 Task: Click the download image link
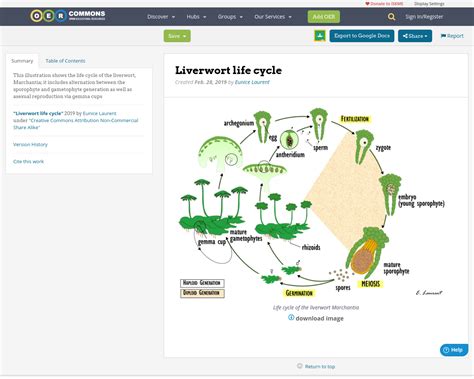(x=319, y=318)
